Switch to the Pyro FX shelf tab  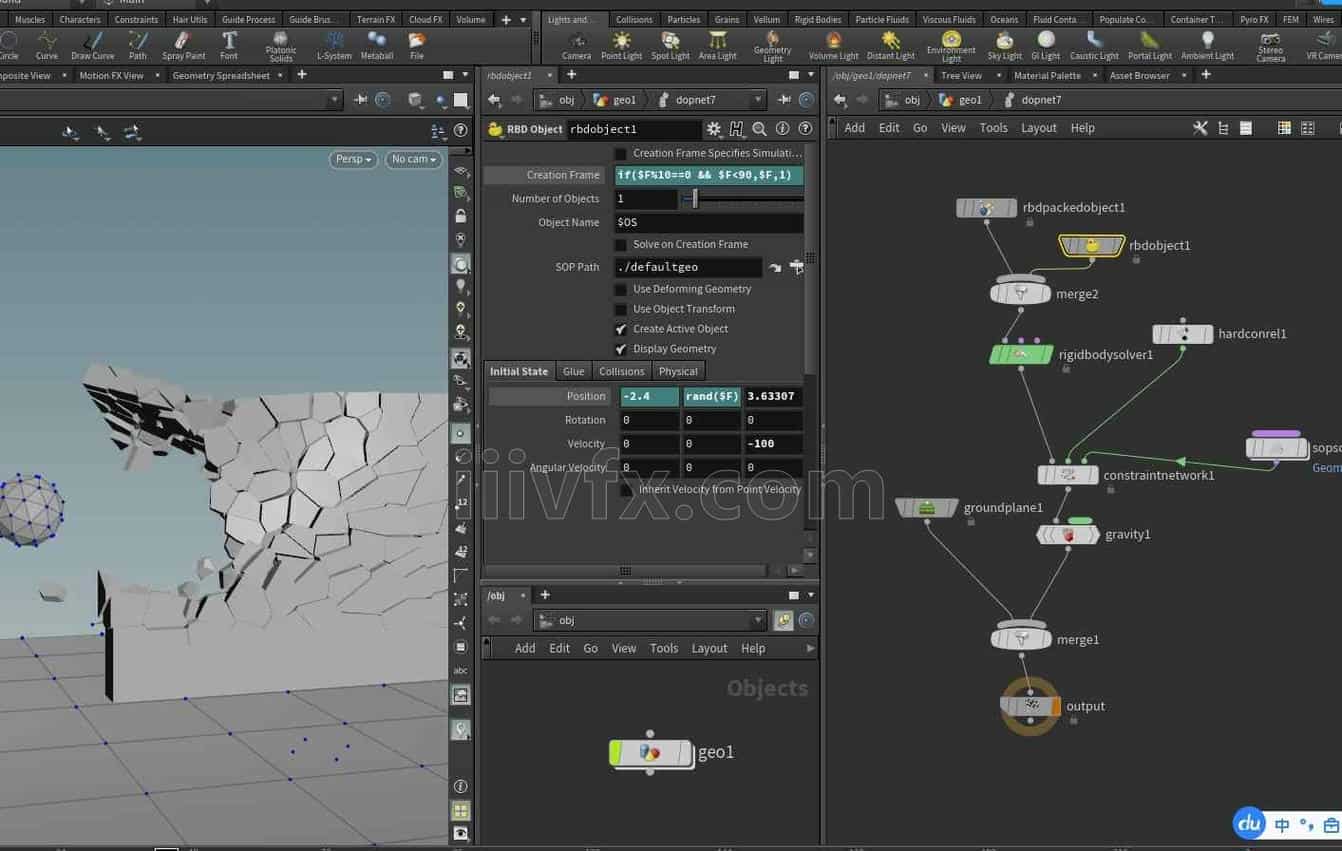click(1253, 19)
